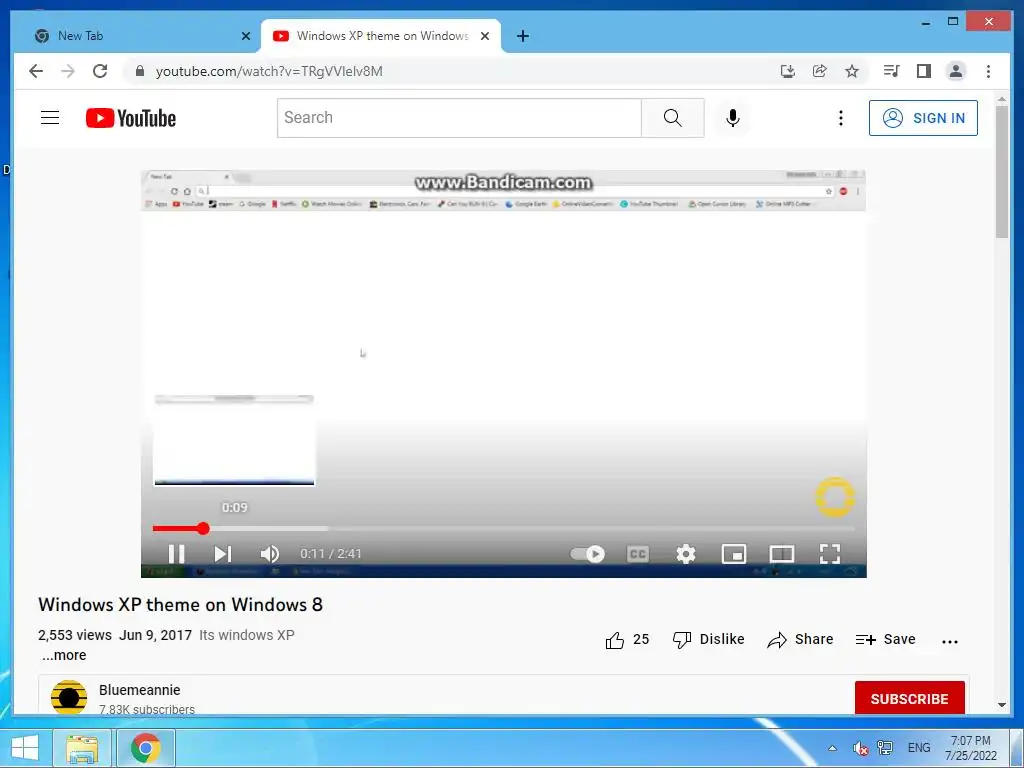Open YouTube hamburger guide menu
Viewport: 1024px width, 768px height.
(x=50, y=118)
